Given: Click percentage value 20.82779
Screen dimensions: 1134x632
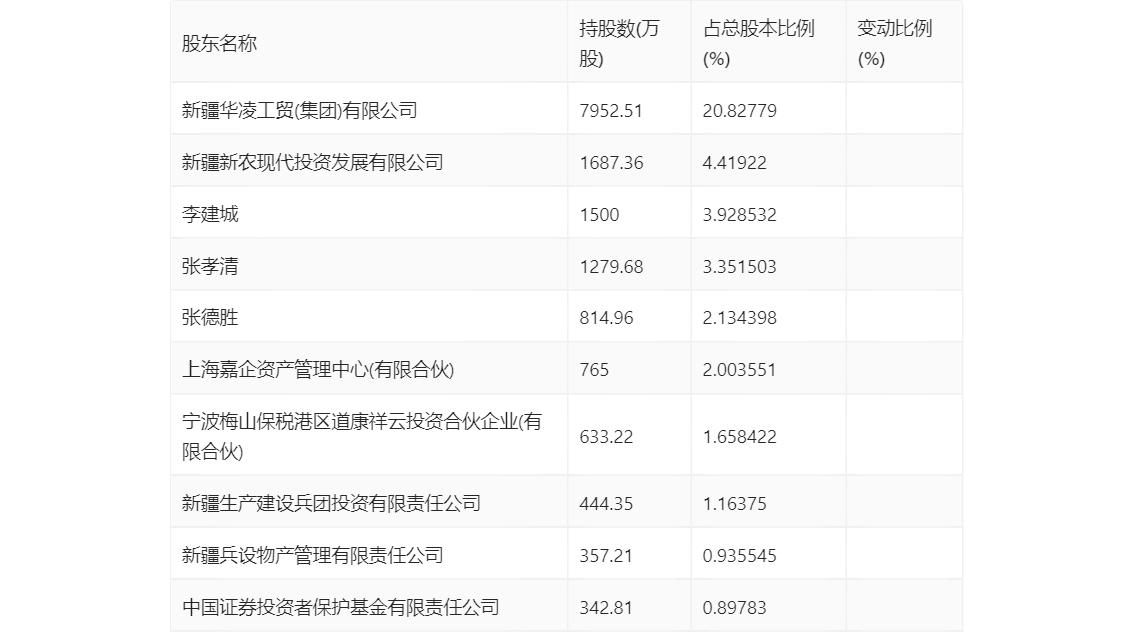Looking at the screenshot, I should coord(740,111).
